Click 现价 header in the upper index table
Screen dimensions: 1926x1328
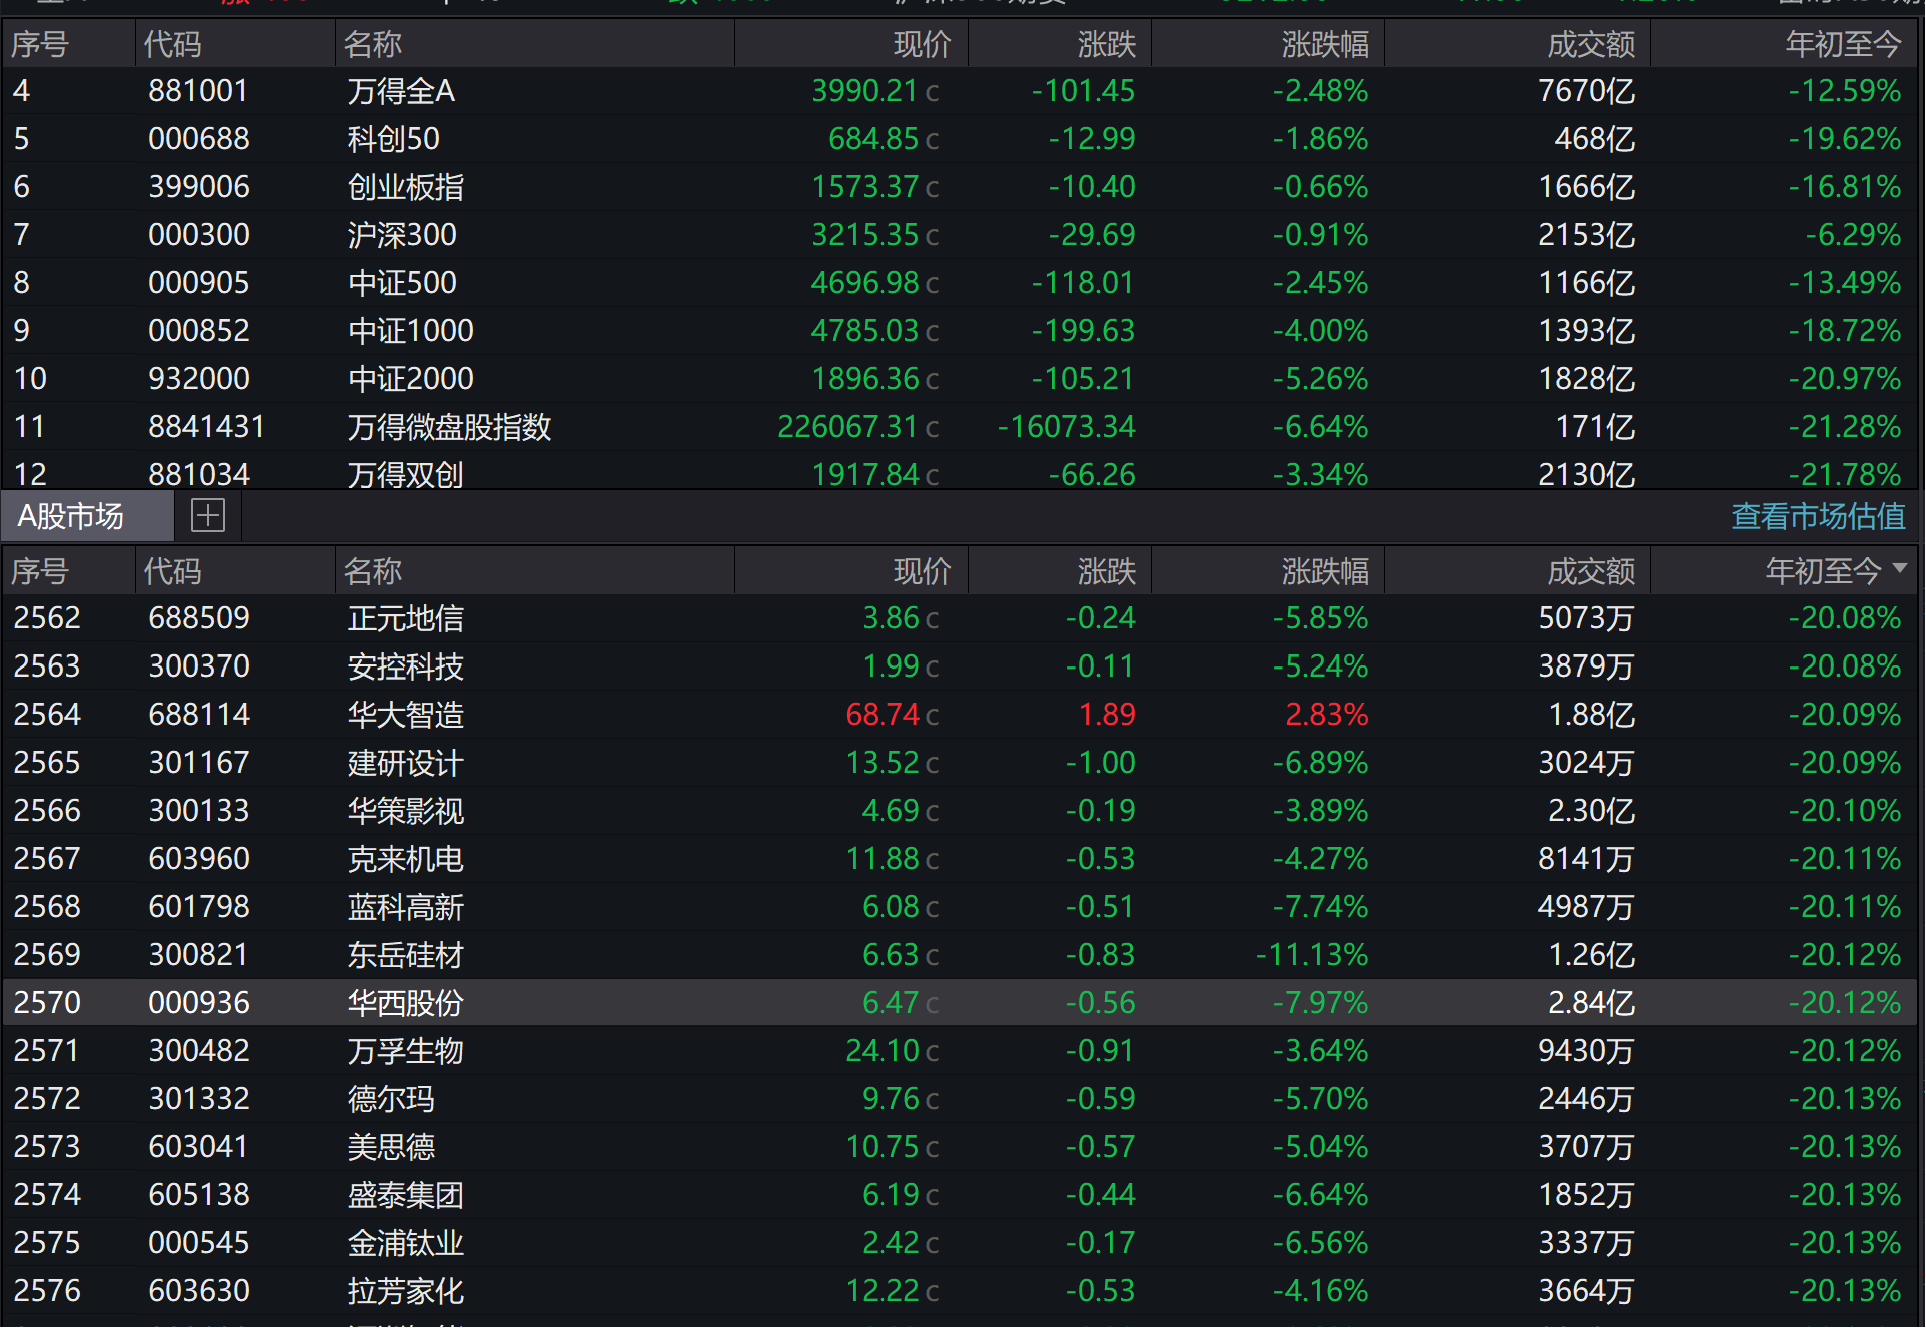pyautogui.click(x=922, y=44)
